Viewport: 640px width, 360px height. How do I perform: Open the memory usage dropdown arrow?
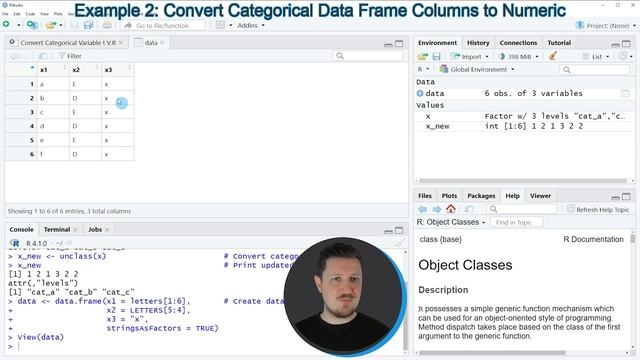[537, 57]
